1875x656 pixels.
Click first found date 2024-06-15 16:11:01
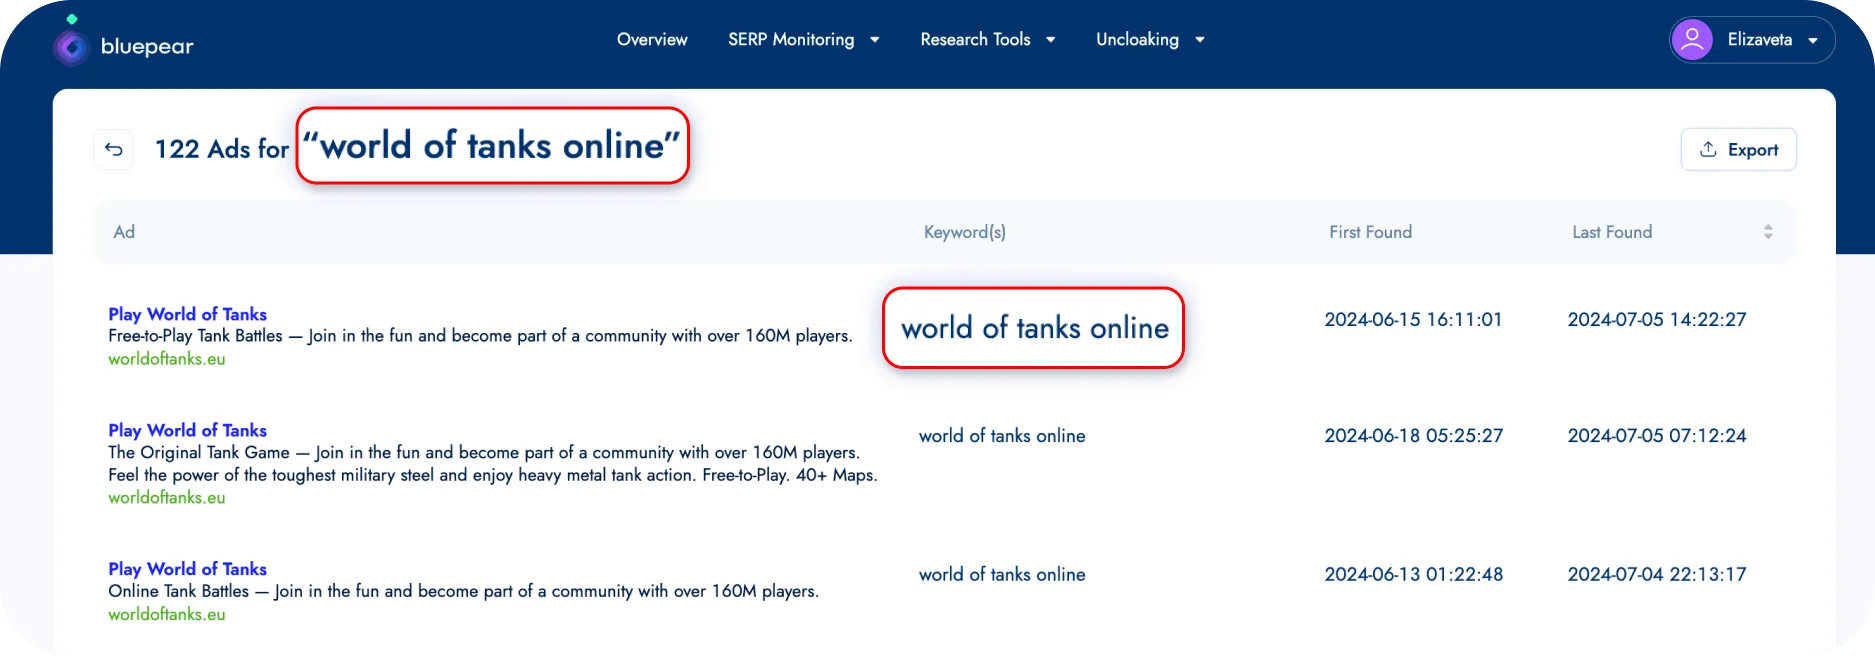tap(1413, 320)
